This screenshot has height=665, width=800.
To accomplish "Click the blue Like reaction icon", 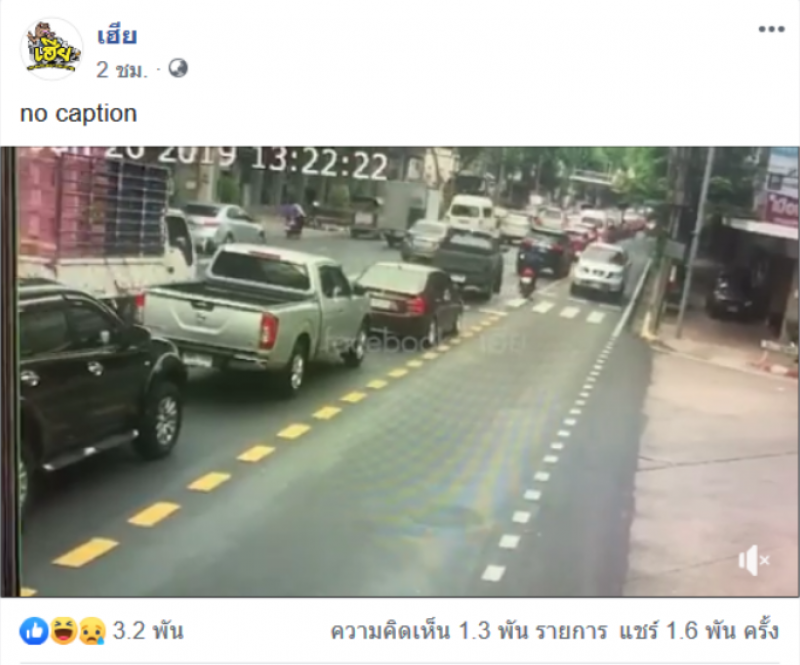I will (x=34, y=631).
